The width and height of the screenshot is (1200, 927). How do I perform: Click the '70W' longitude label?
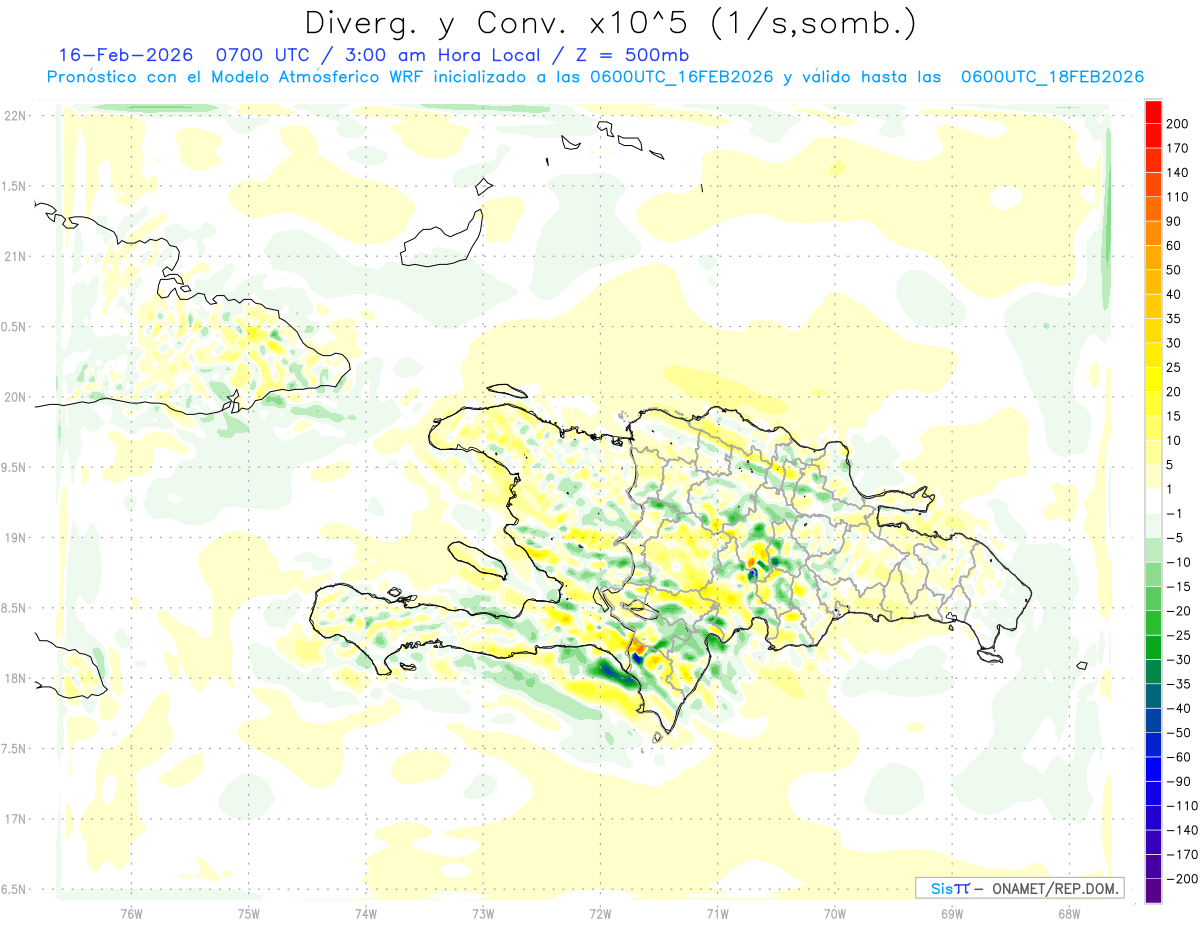pos(835,913)
